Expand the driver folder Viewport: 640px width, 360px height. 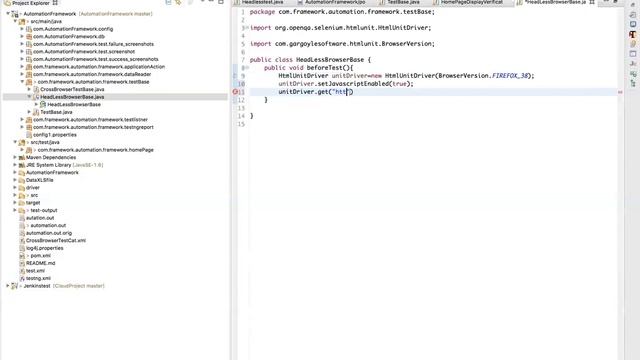pyautogui.click(x=15, y=187)
